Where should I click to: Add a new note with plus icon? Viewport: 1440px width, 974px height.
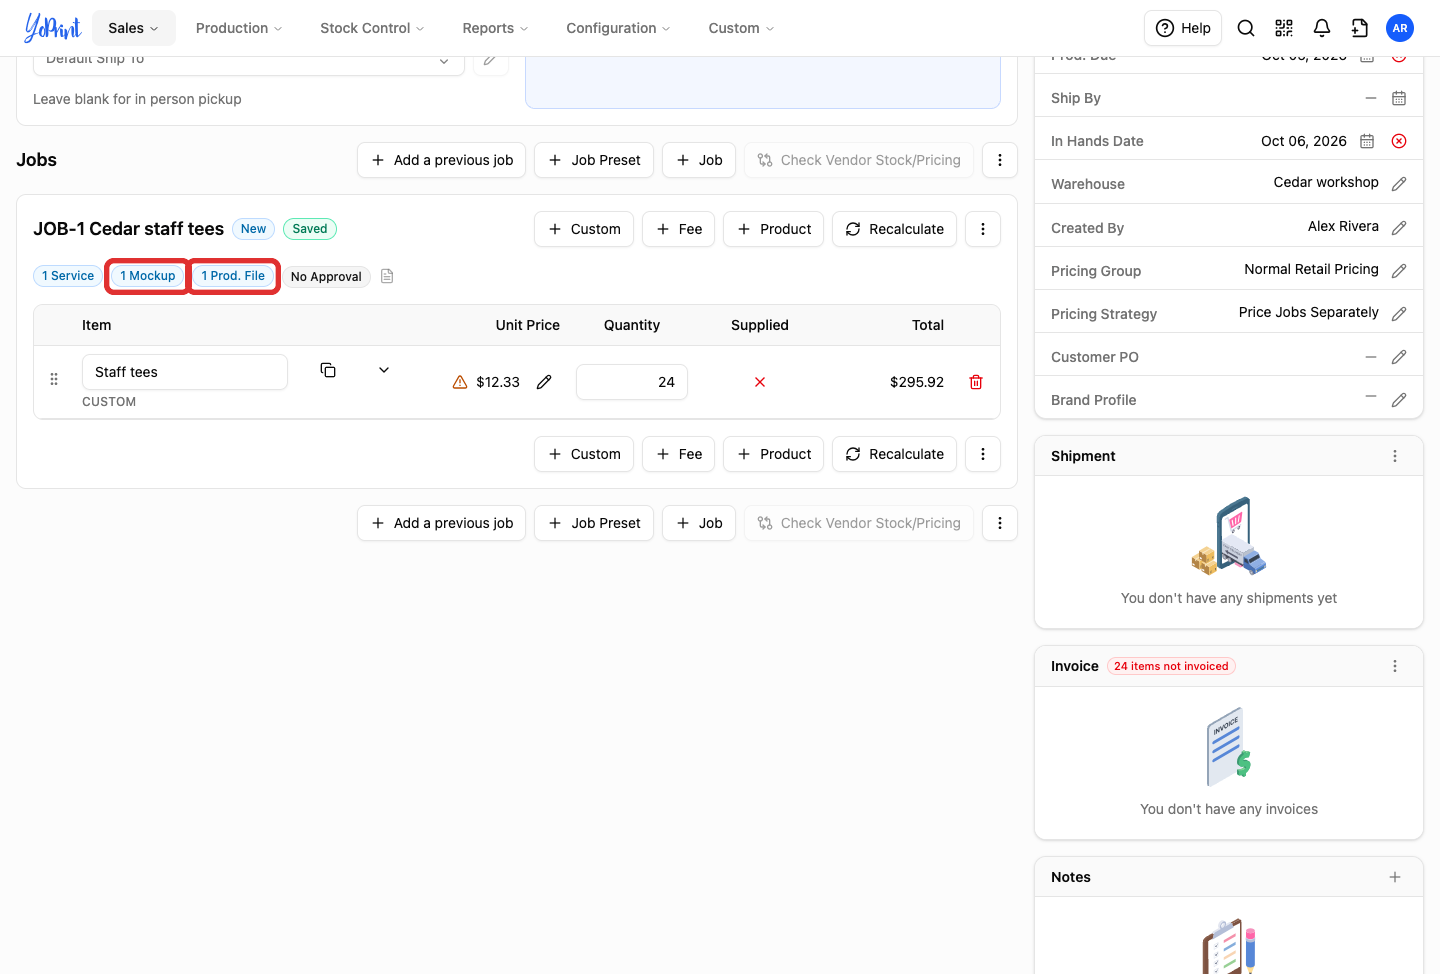point(1395,877)
